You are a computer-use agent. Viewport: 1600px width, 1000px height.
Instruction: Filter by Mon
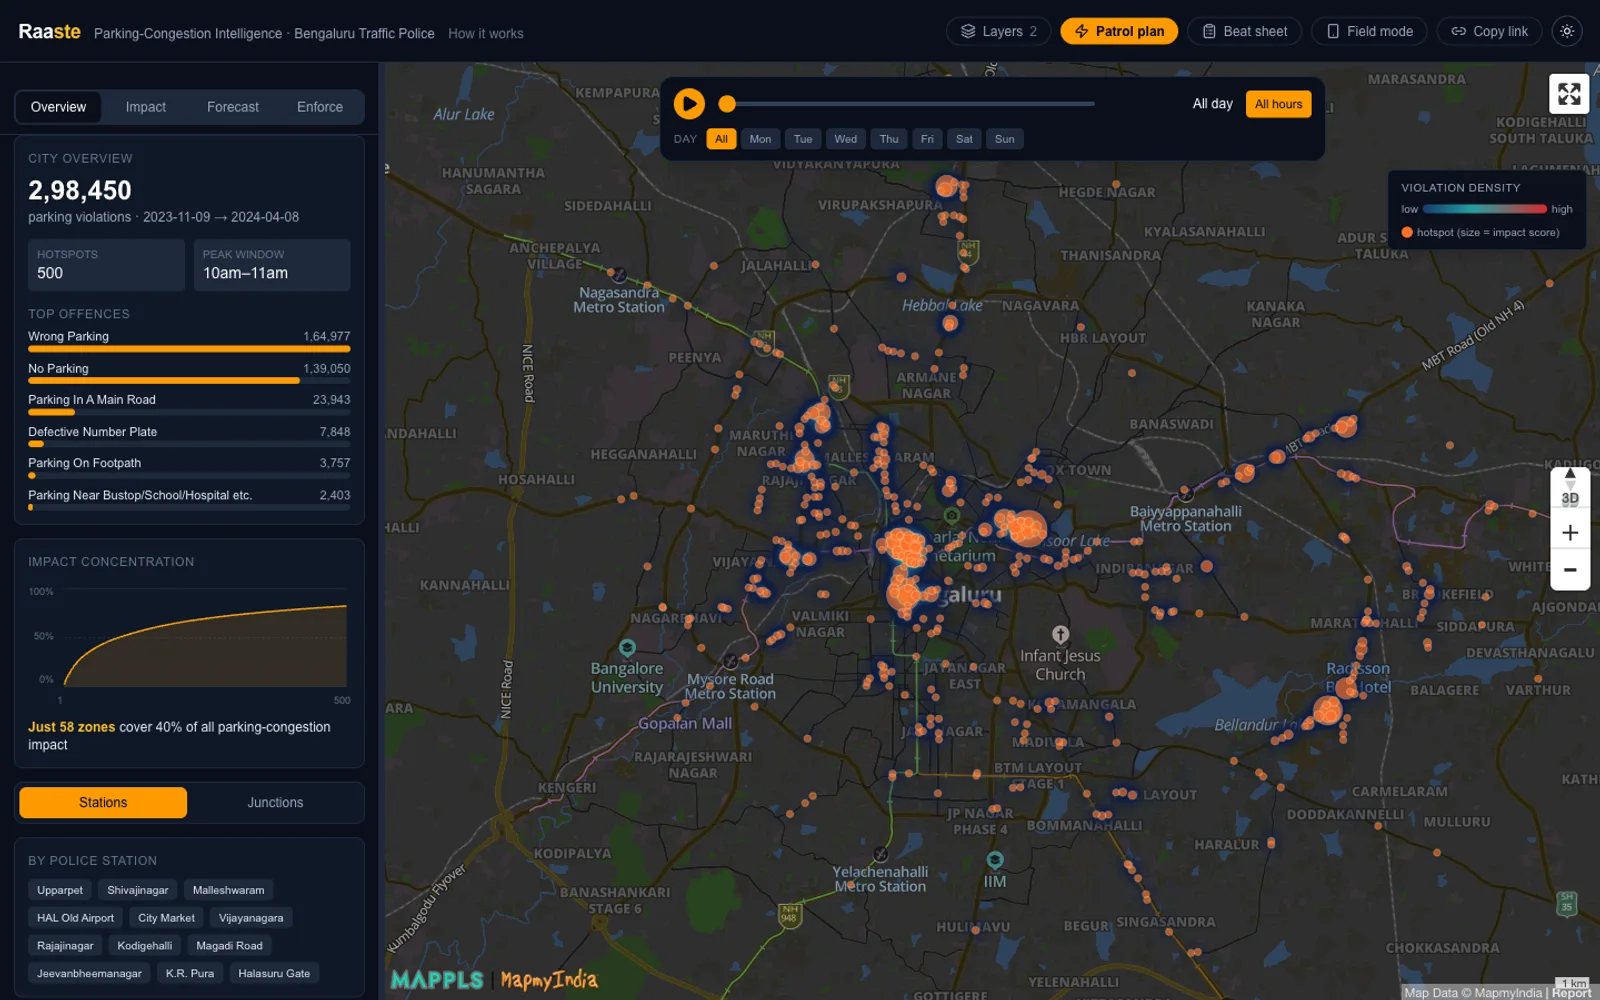coord(760,139)
